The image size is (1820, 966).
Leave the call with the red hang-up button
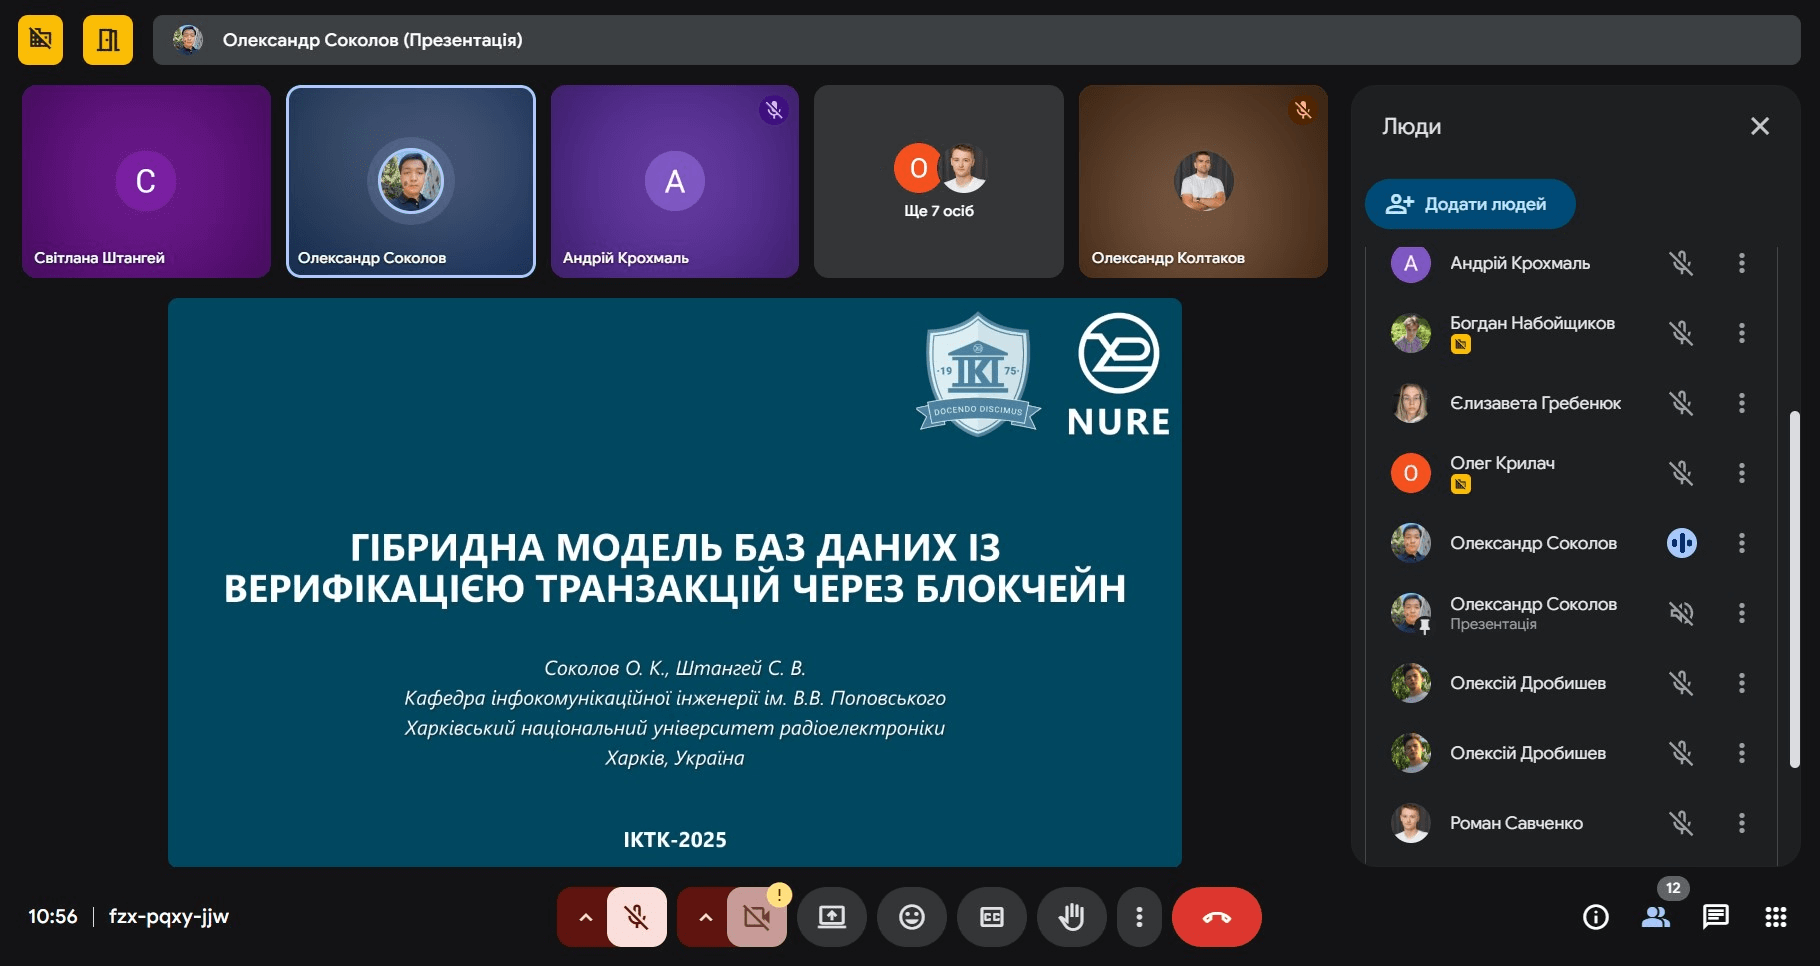[1216, 917]
